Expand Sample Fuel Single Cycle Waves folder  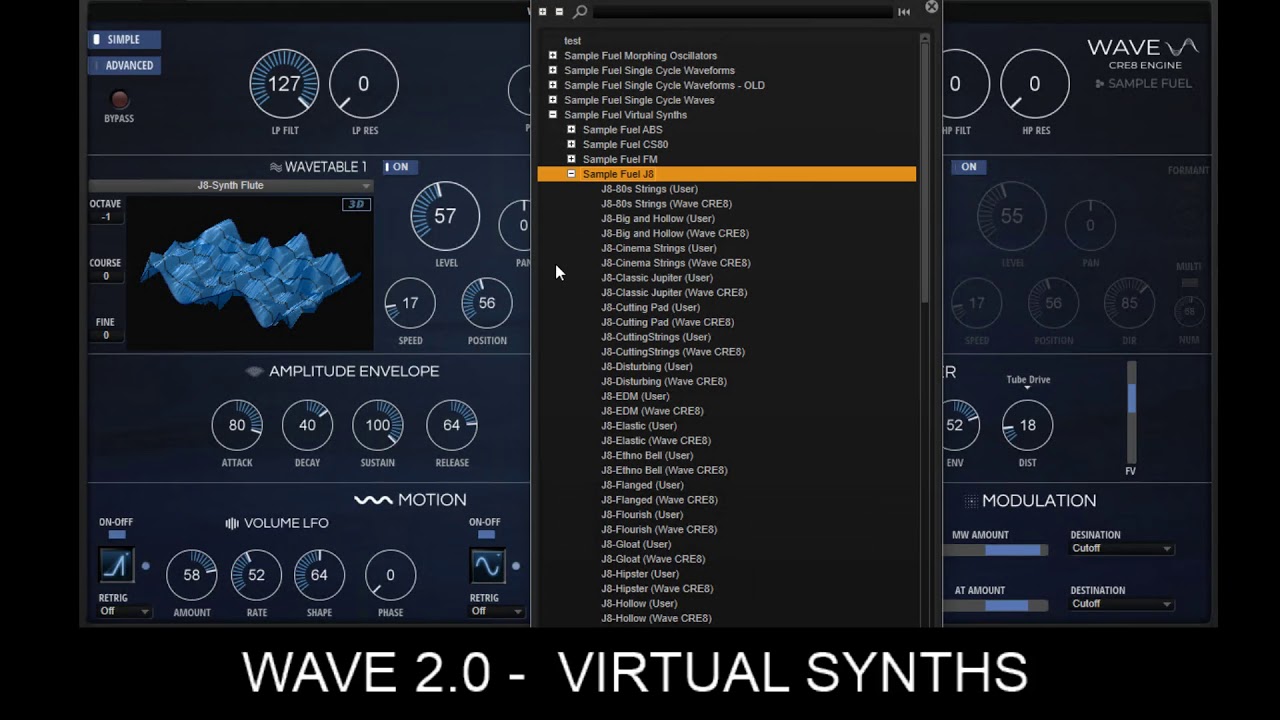tap(552, 100)
